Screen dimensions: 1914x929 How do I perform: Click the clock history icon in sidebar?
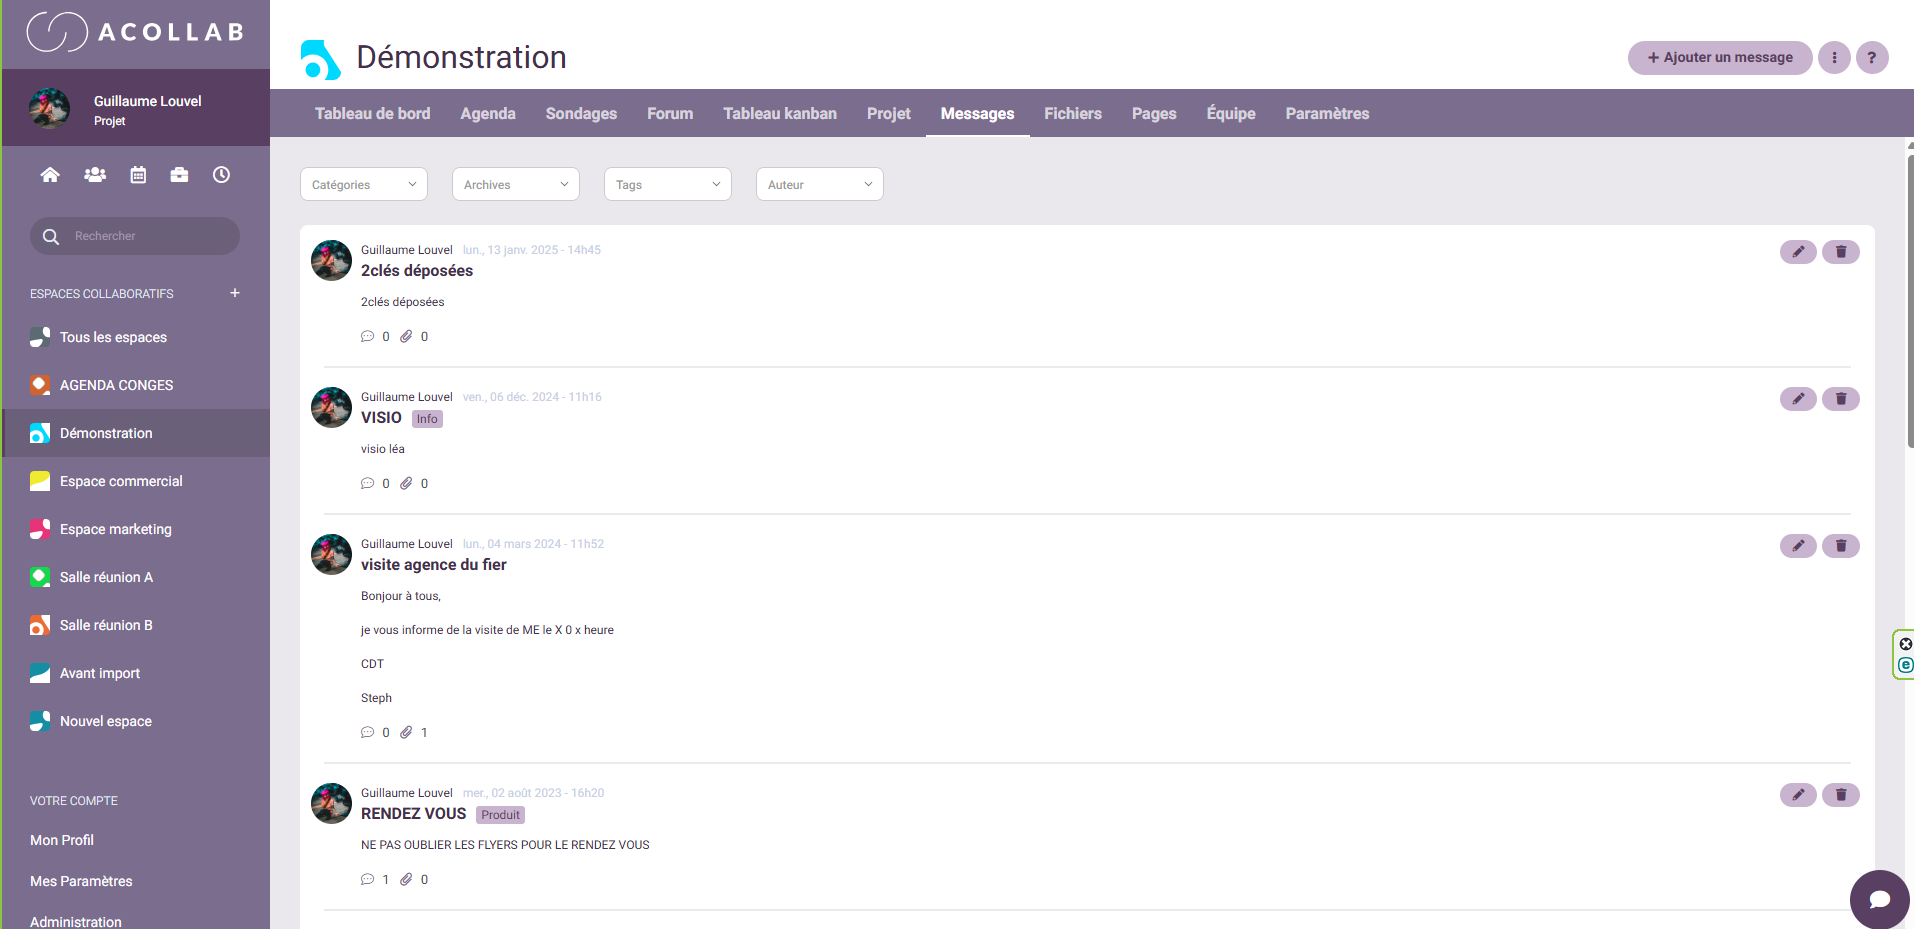(221, 175)
